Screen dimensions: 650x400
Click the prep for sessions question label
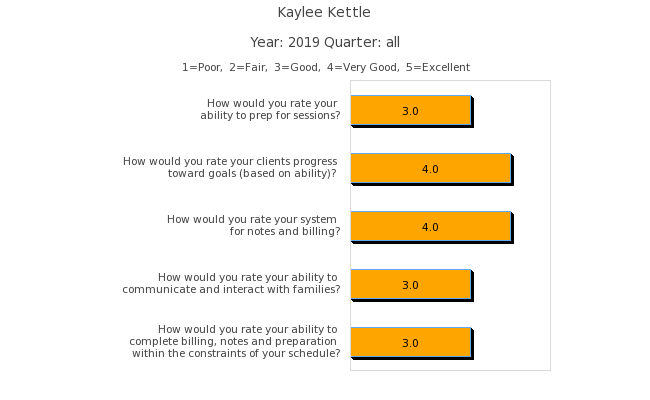(x=270, y=109)
